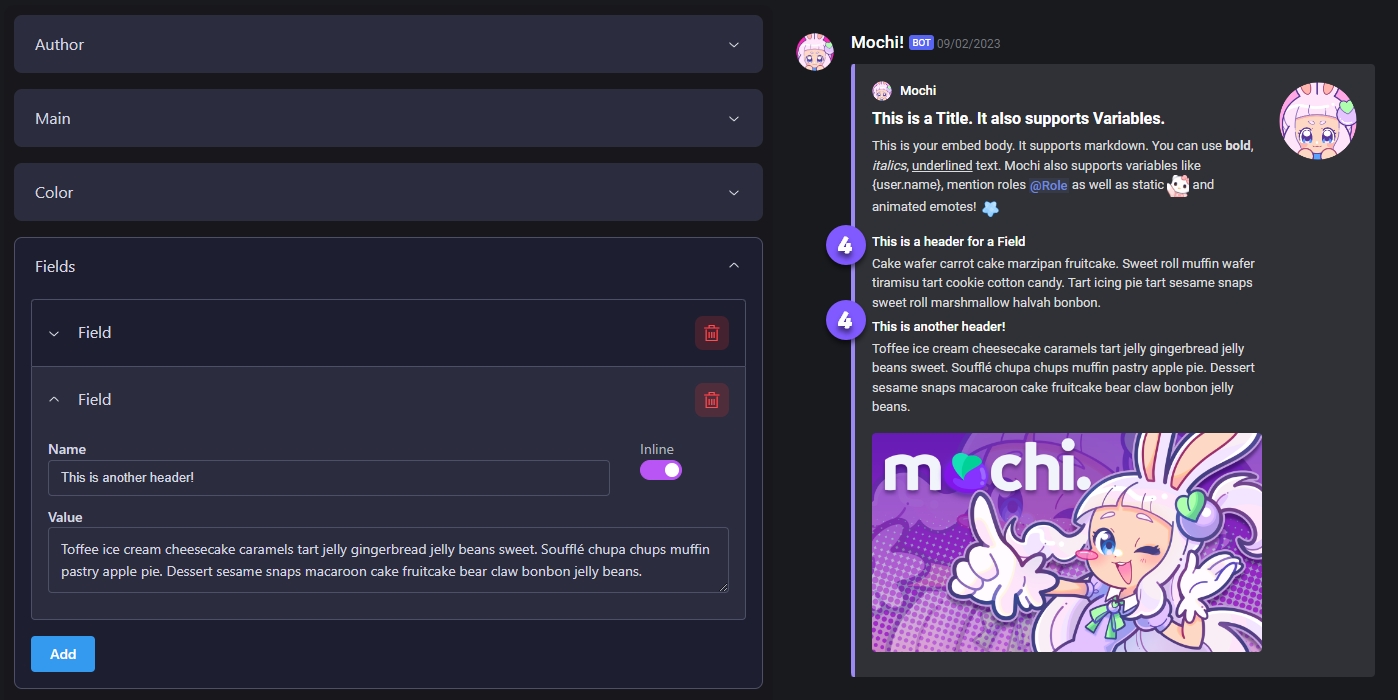Click Mochi bot avatar beside message
This screenshot has height=700, width=1398.
815,52
